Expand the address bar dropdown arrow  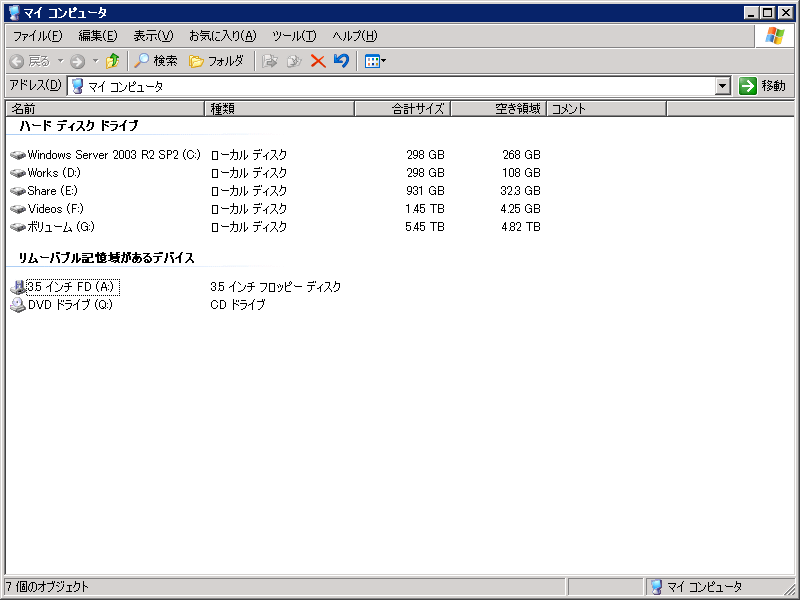pyautogui.click(x=723, y=86)
